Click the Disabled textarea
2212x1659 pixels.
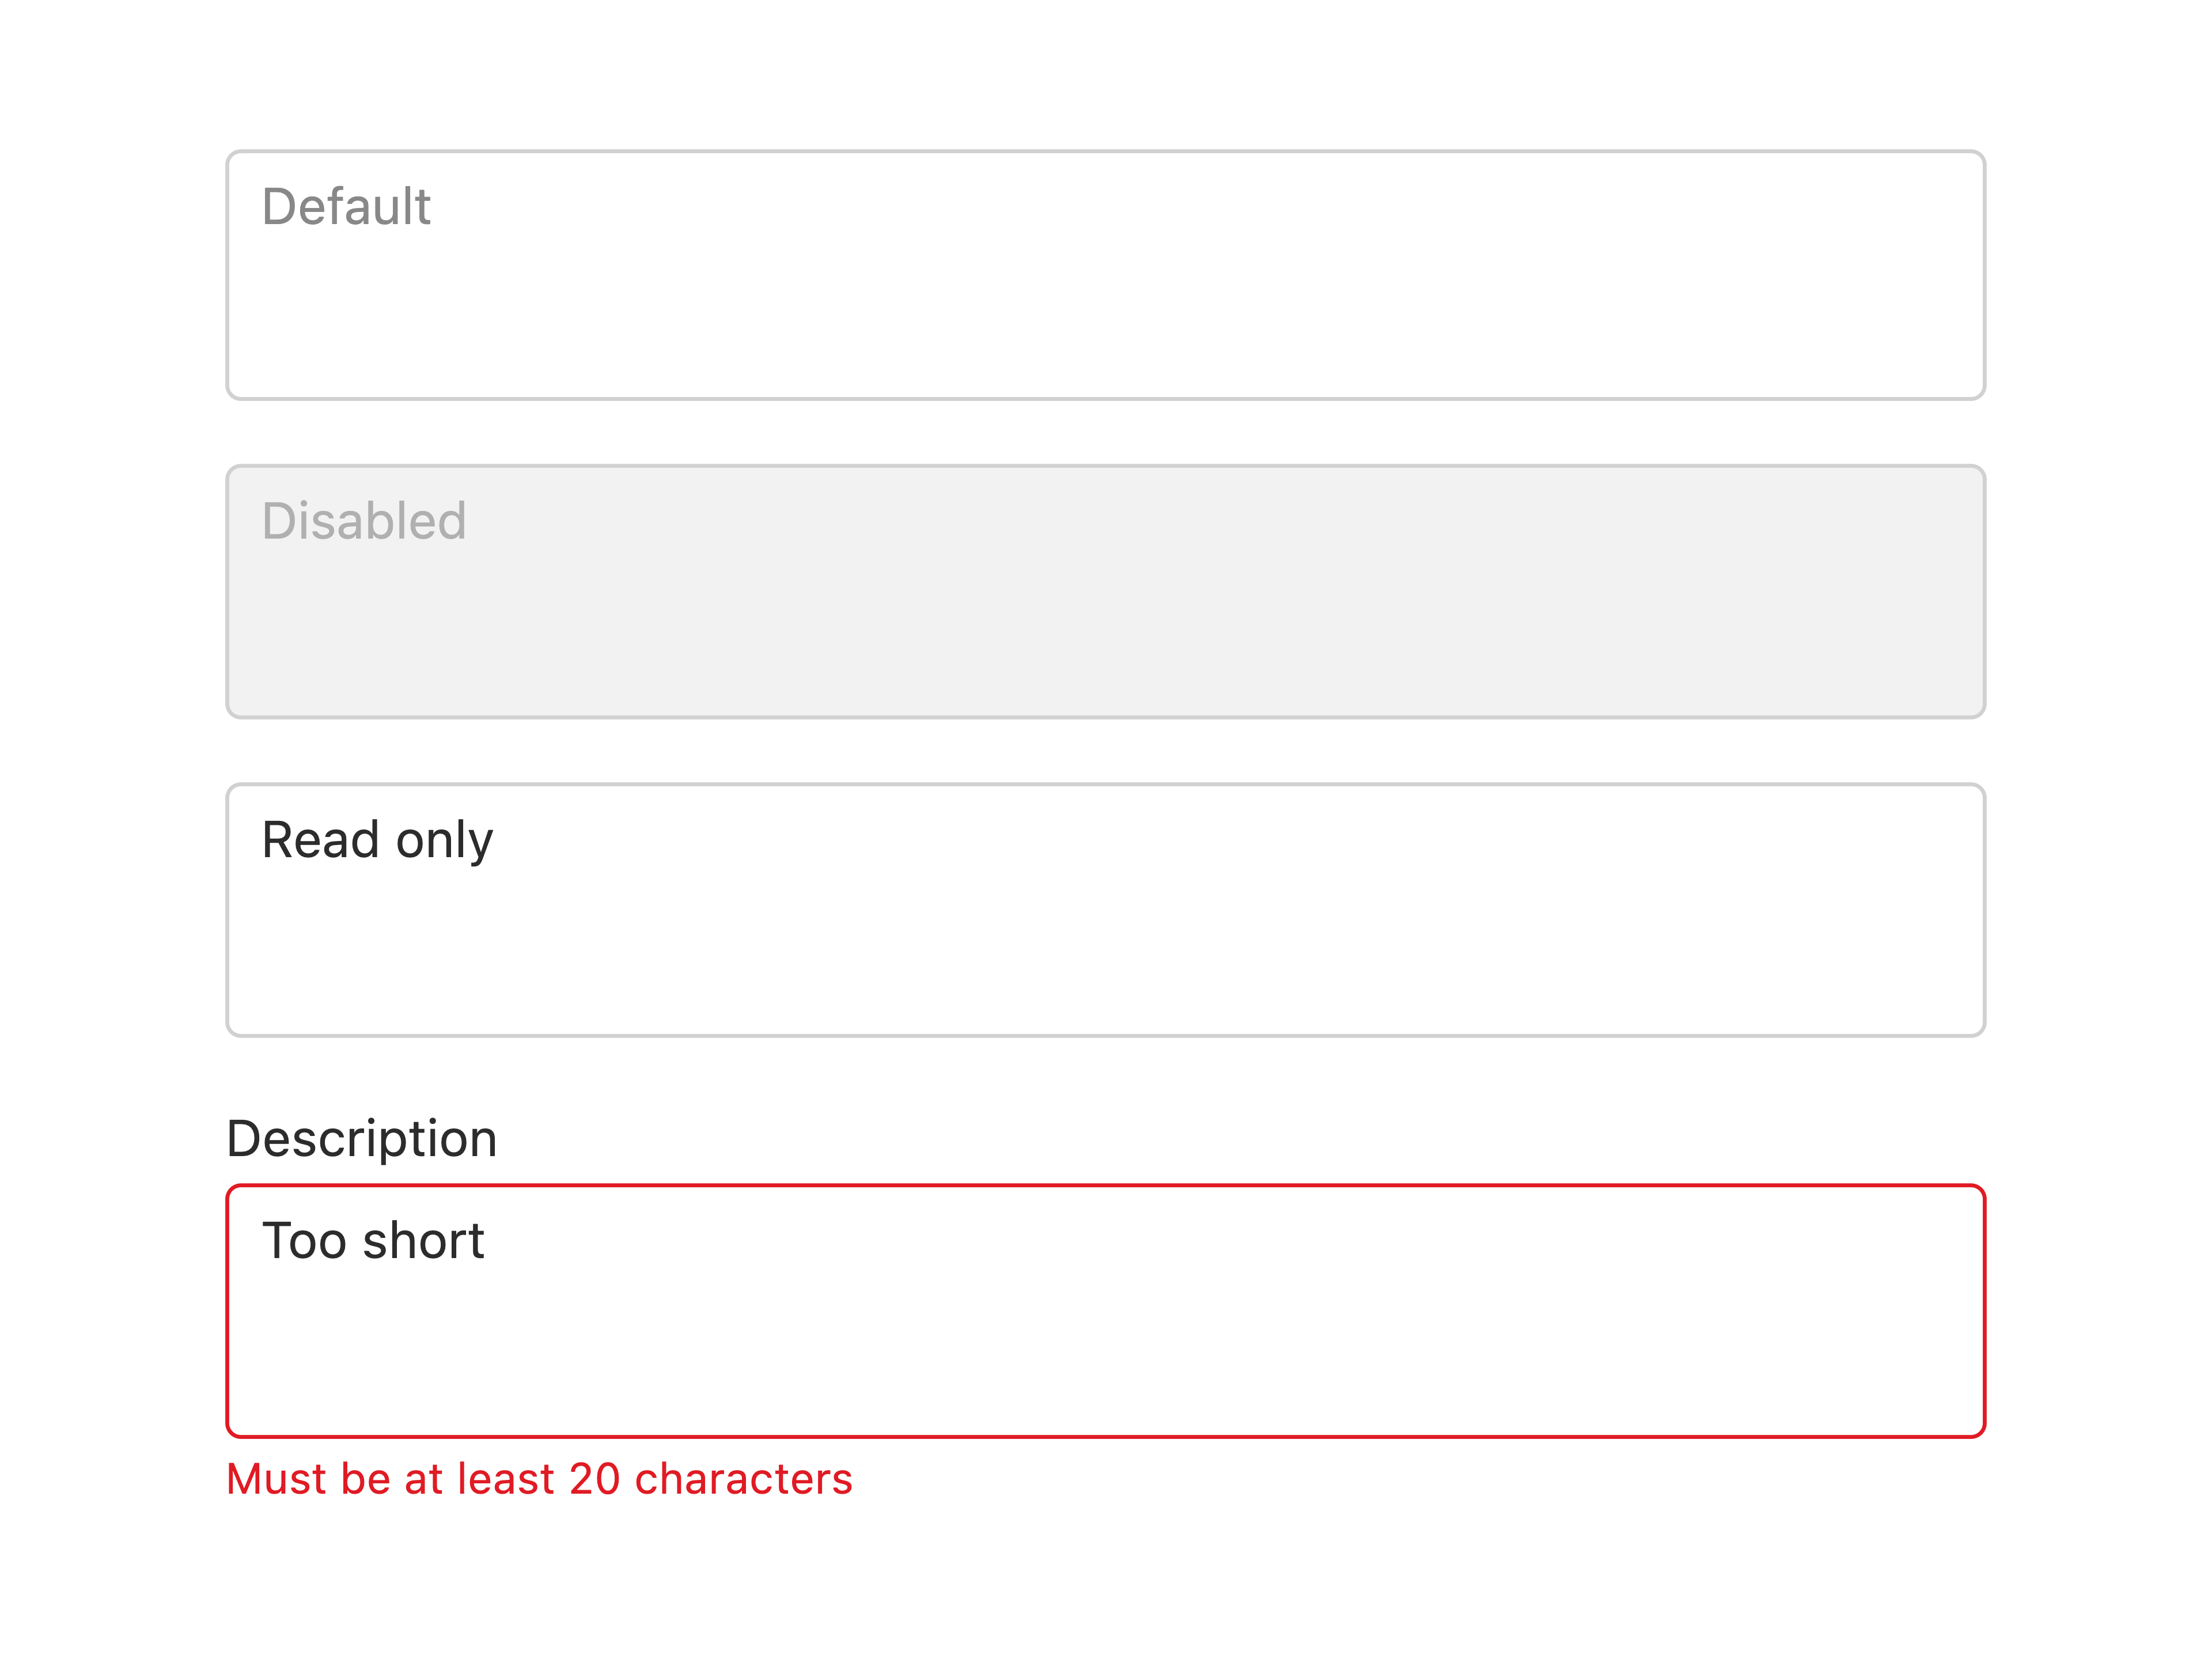pyautogui.click(x=1105, y=591)
